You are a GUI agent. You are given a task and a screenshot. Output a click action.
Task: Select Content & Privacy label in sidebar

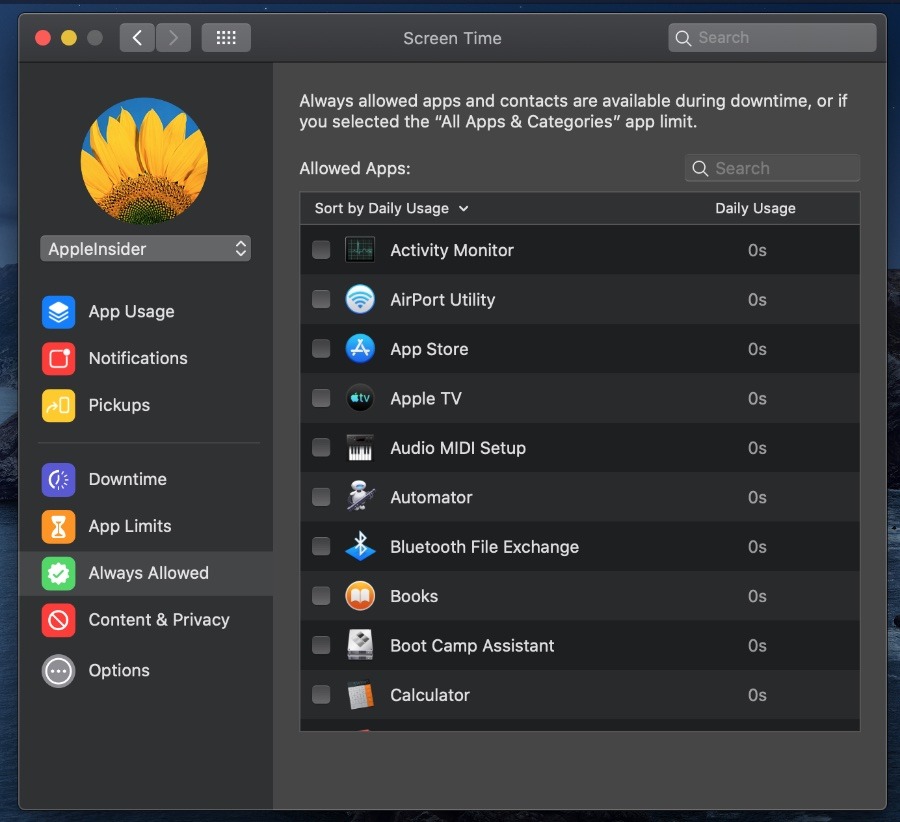[159, 620]
